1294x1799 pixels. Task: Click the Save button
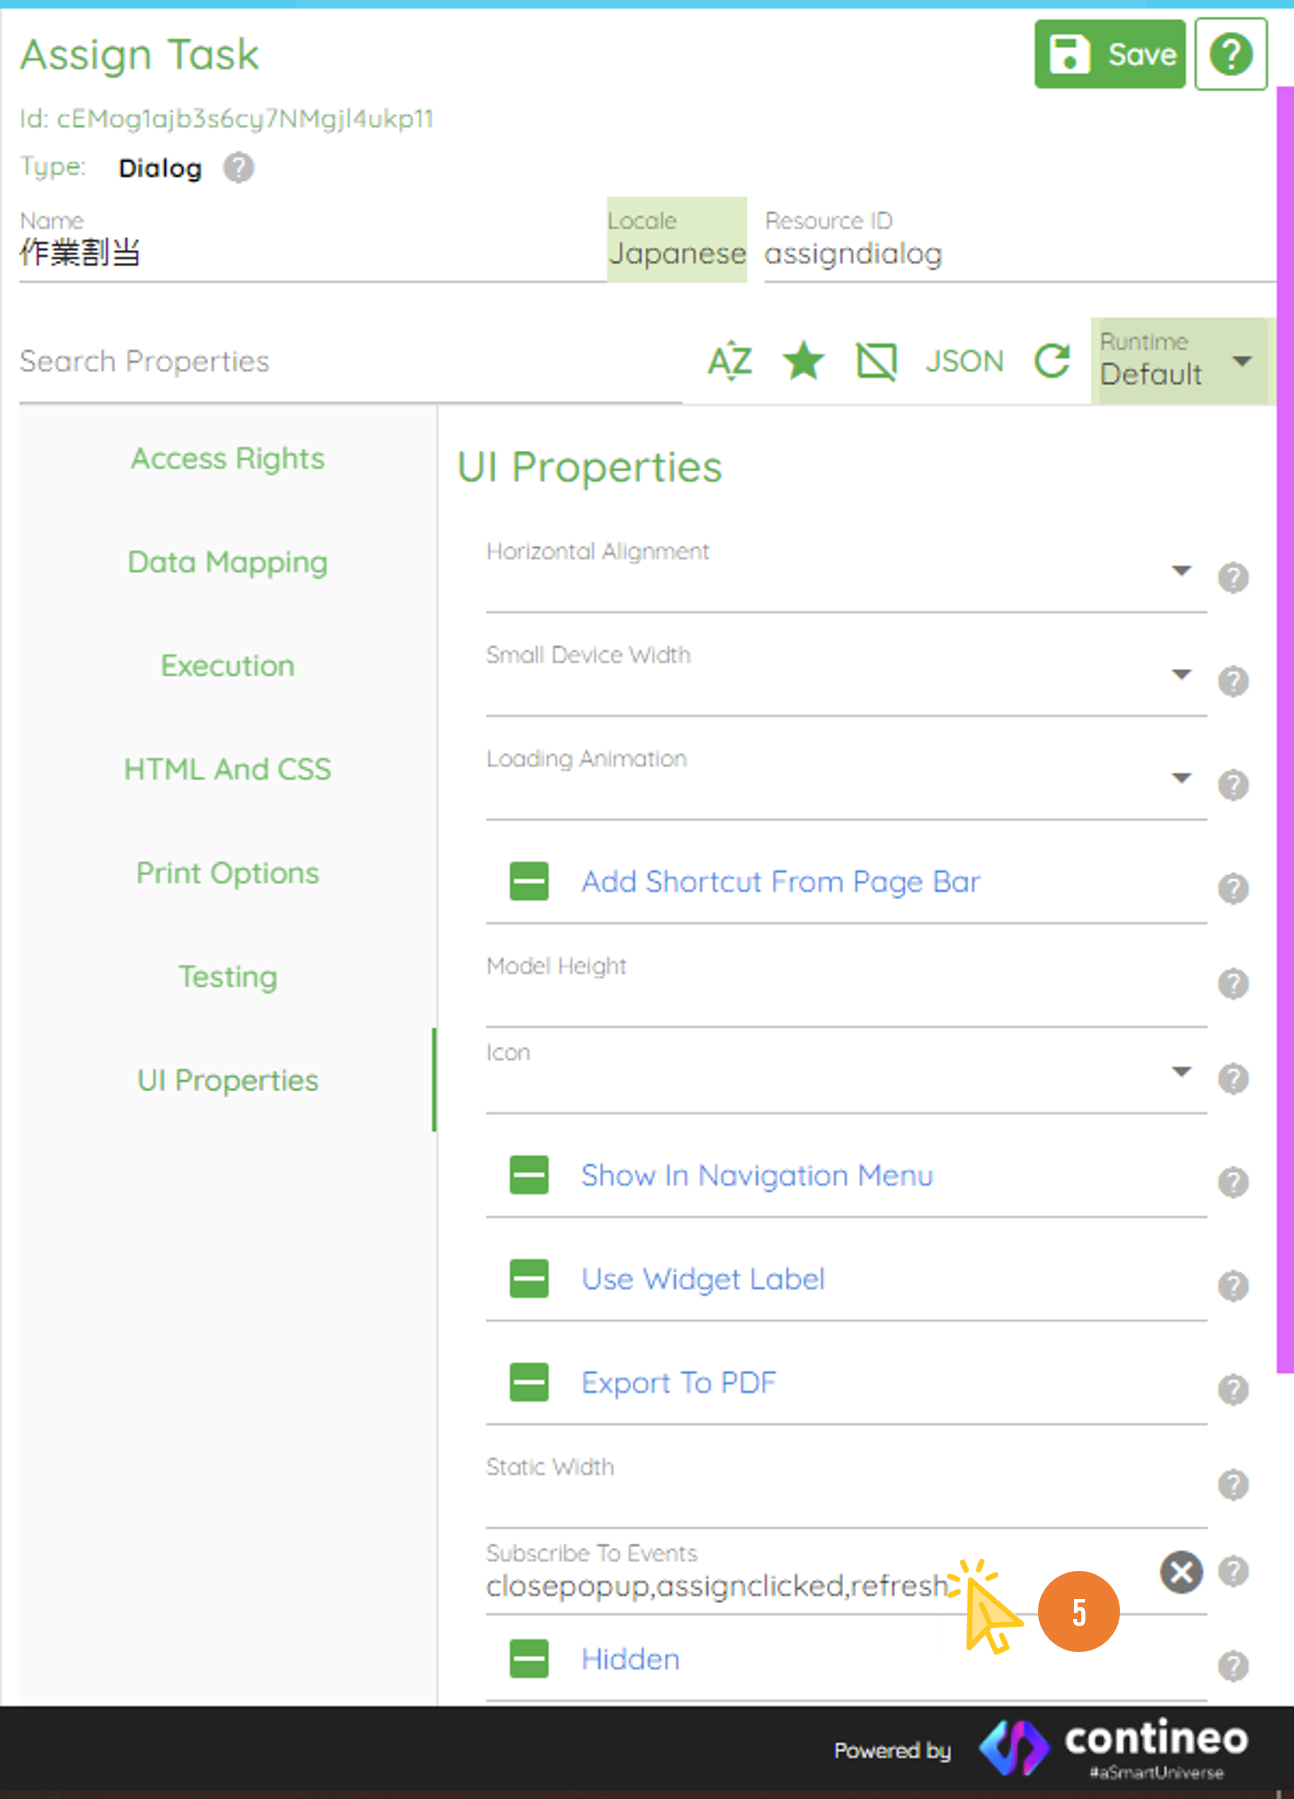tap(1109, 55)
